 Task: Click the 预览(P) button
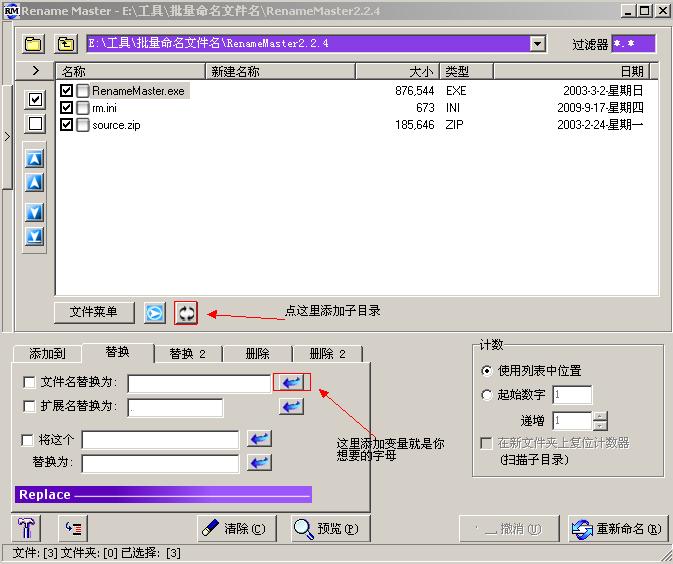tap(330, 528)
